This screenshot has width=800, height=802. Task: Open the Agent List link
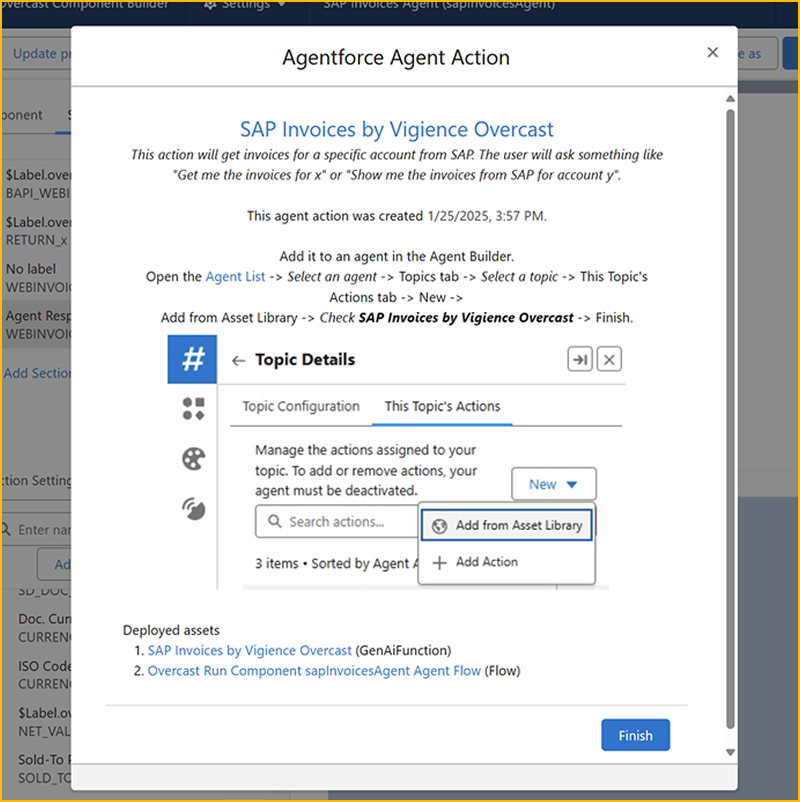coord(235,277)
